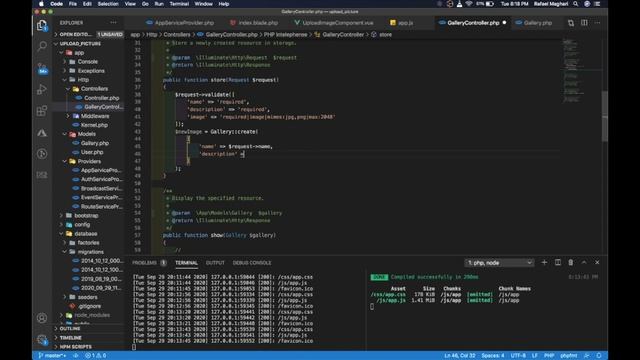The image size is (640, 360).
Task: Switch to Gallery.php editor tab
Action: (x=534, y=23)
